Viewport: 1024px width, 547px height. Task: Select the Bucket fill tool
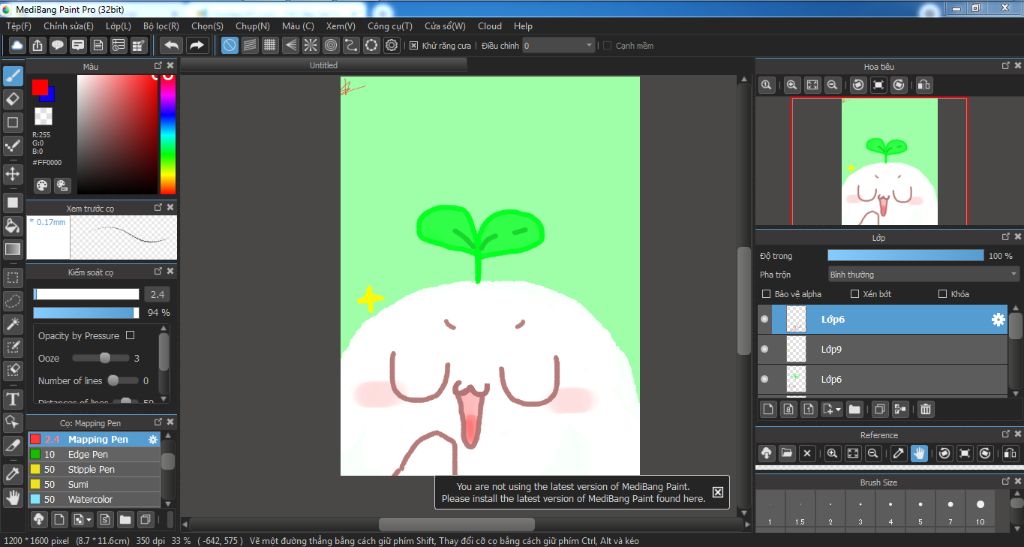pos(13,226)
